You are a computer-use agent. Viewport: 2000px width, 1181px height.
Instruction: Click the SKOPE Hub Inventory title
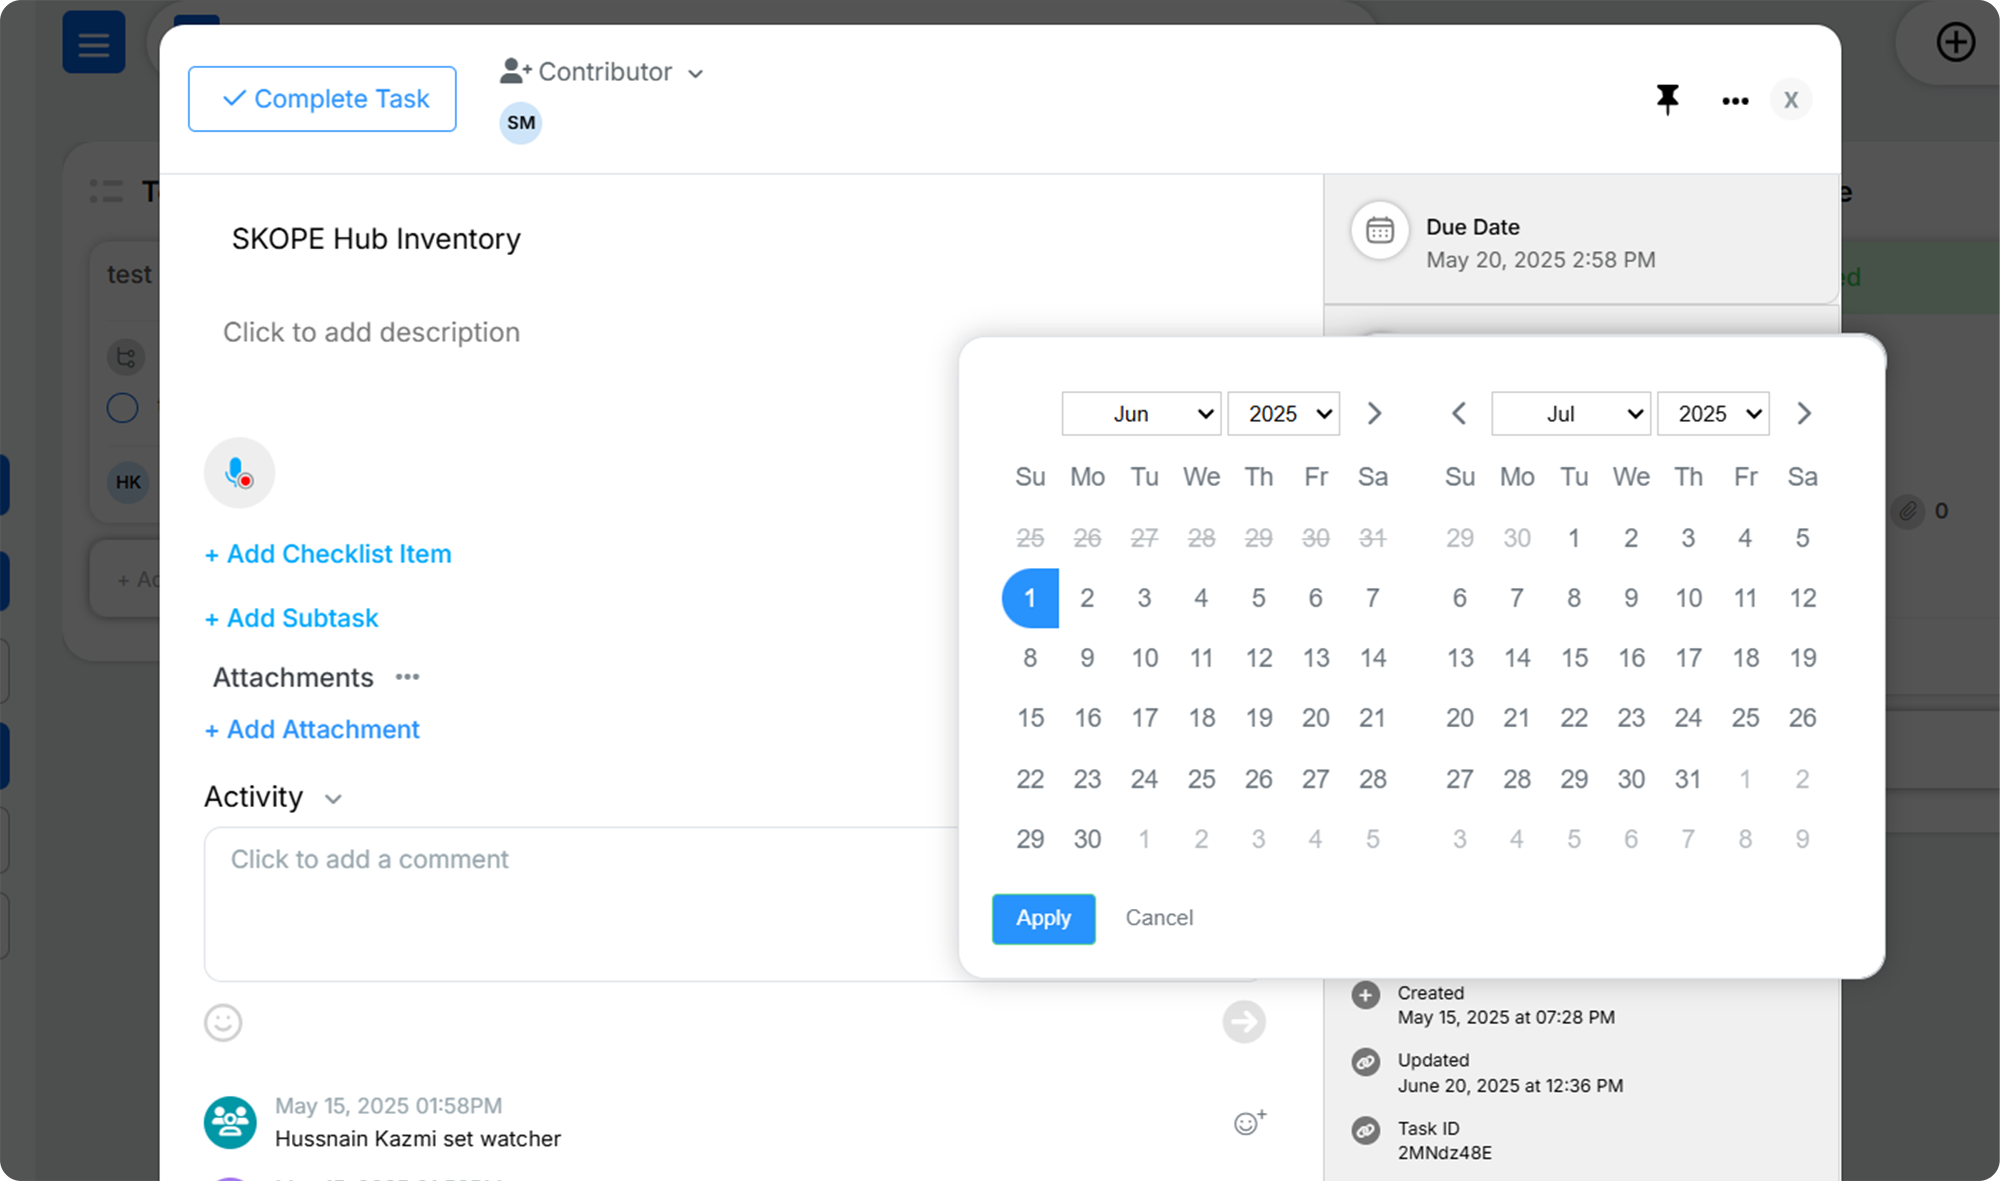tap(376, 239)
